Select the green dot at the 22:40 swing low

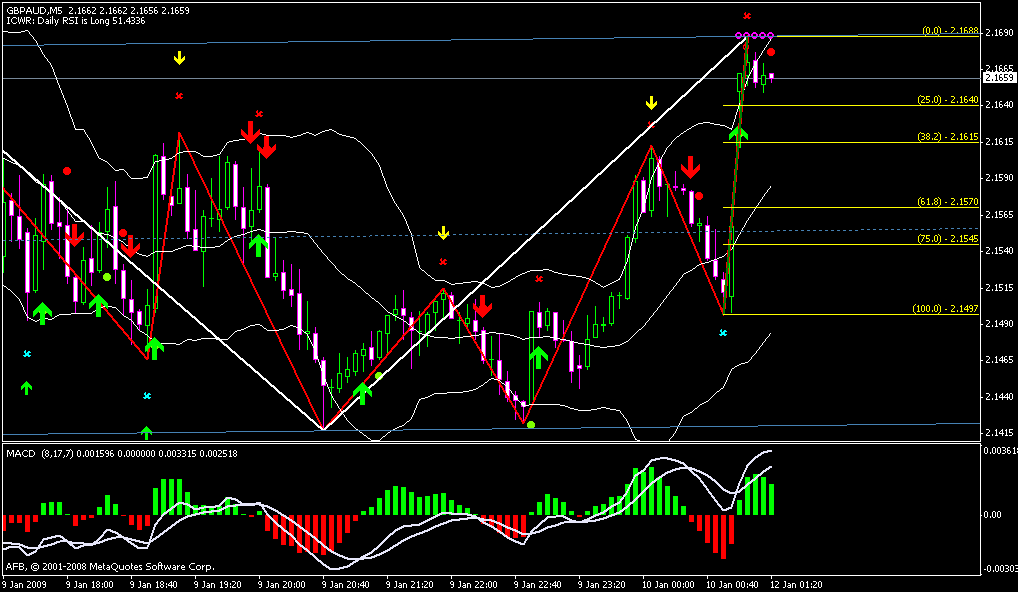coord(531,425)
